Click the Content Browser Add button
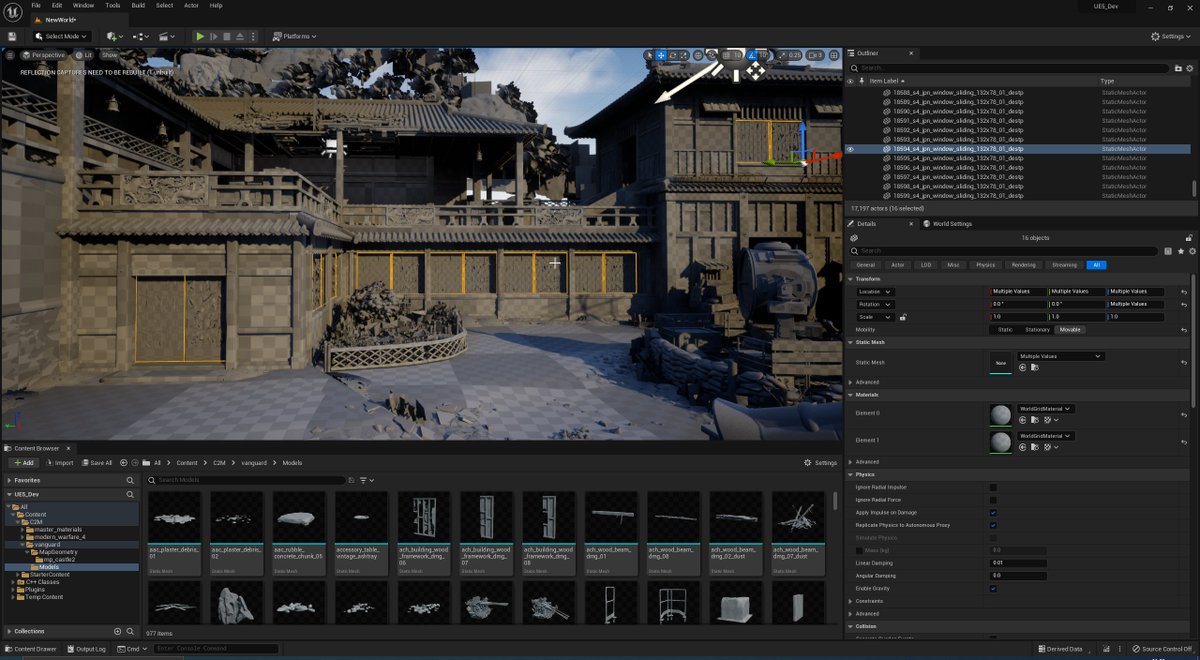 pyautogui.click(x=23, y=463)
